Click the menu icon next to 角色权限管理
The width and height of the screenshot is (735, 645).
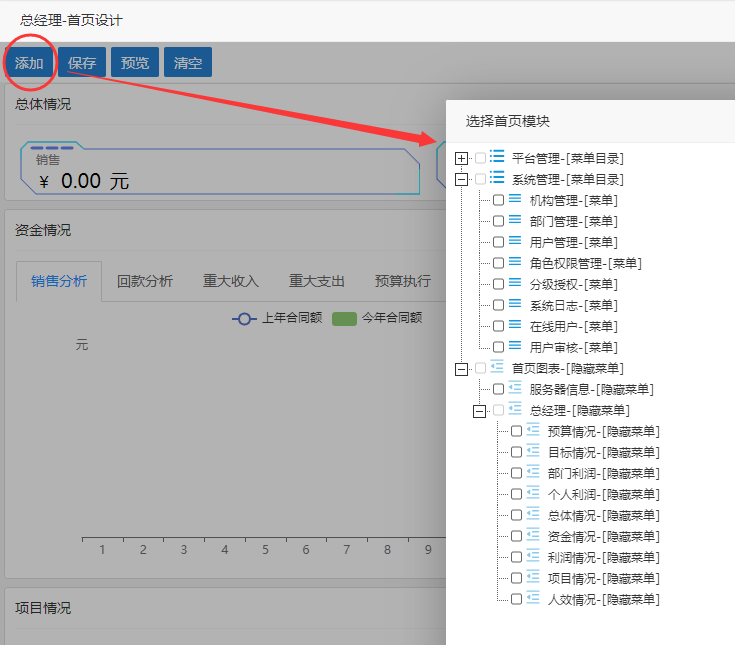point(515,262)
